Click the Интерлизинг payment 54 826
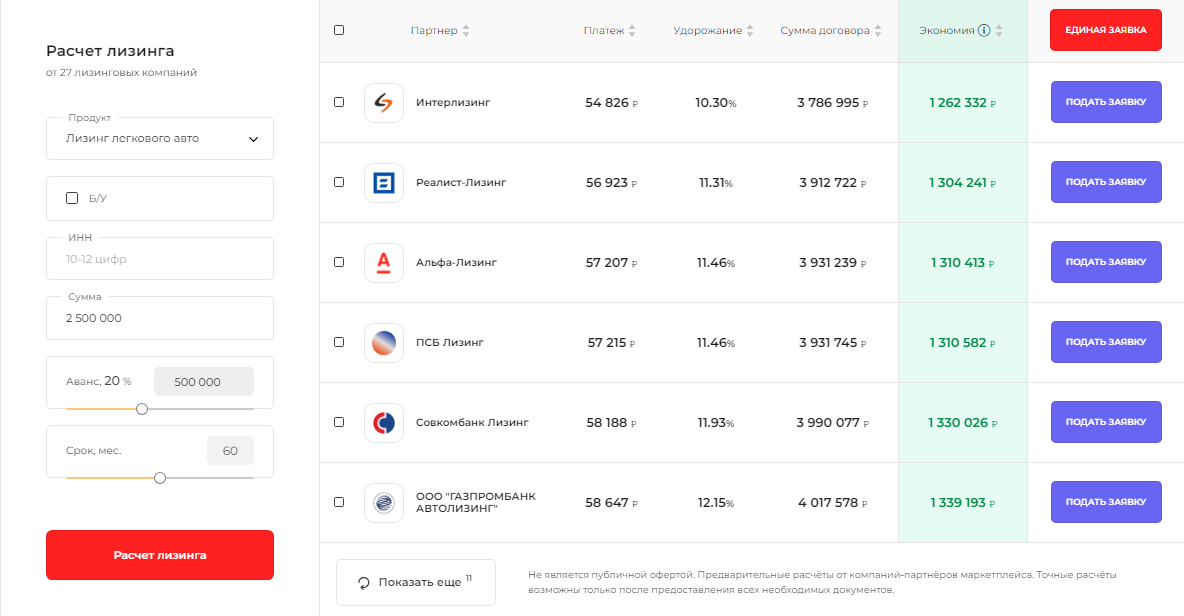The image size is (1184, 616). [612, 103]
